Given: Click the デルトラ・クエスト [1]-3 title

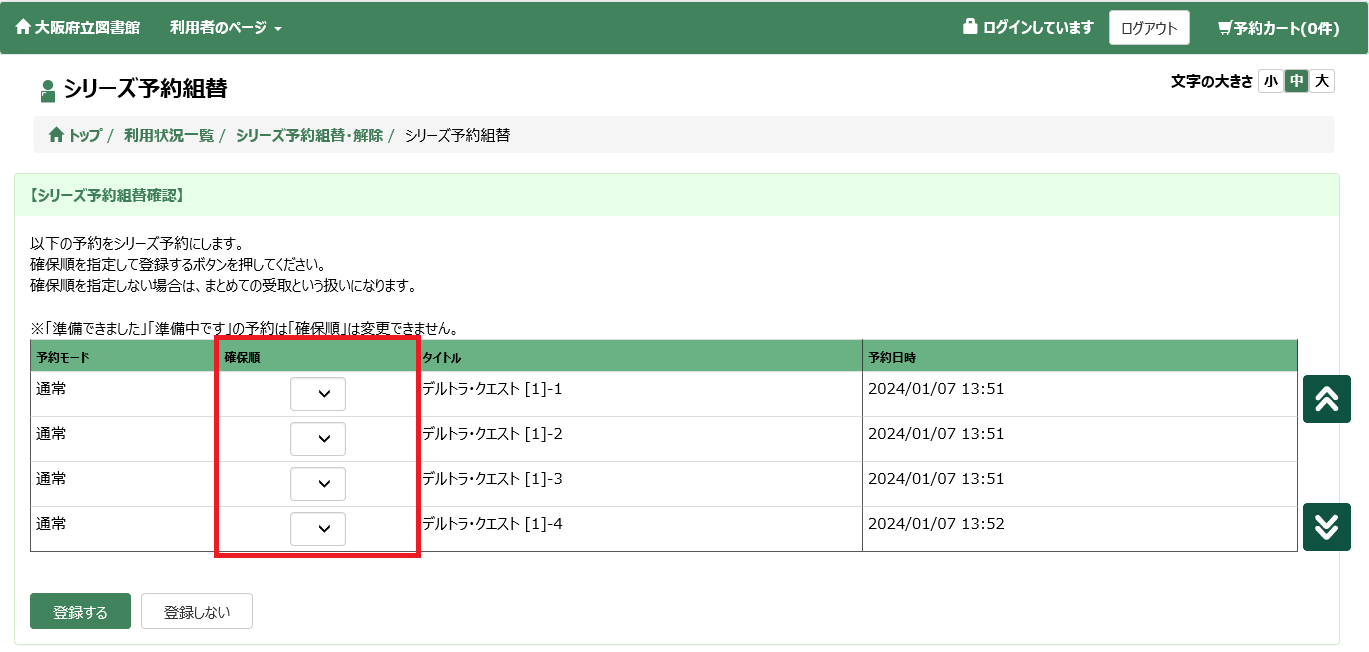Looking at the screenshot, I should pyautogui.click(x=492, y=479).
